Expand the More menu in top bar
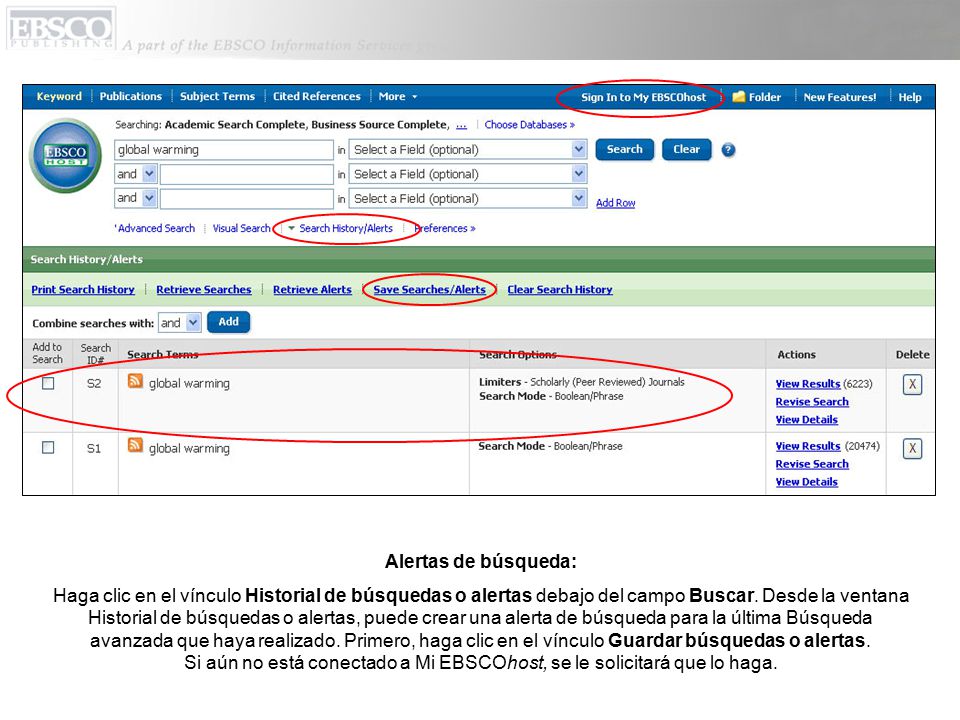Viewport: 960px width, 720px height. (x=398, y=97)
